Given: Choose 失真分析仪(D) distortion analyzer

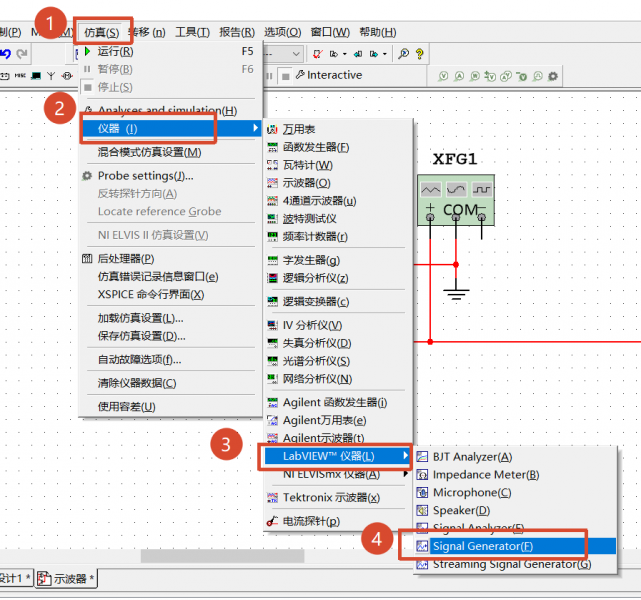Looking at the screenshot, I should pos(338,343).
